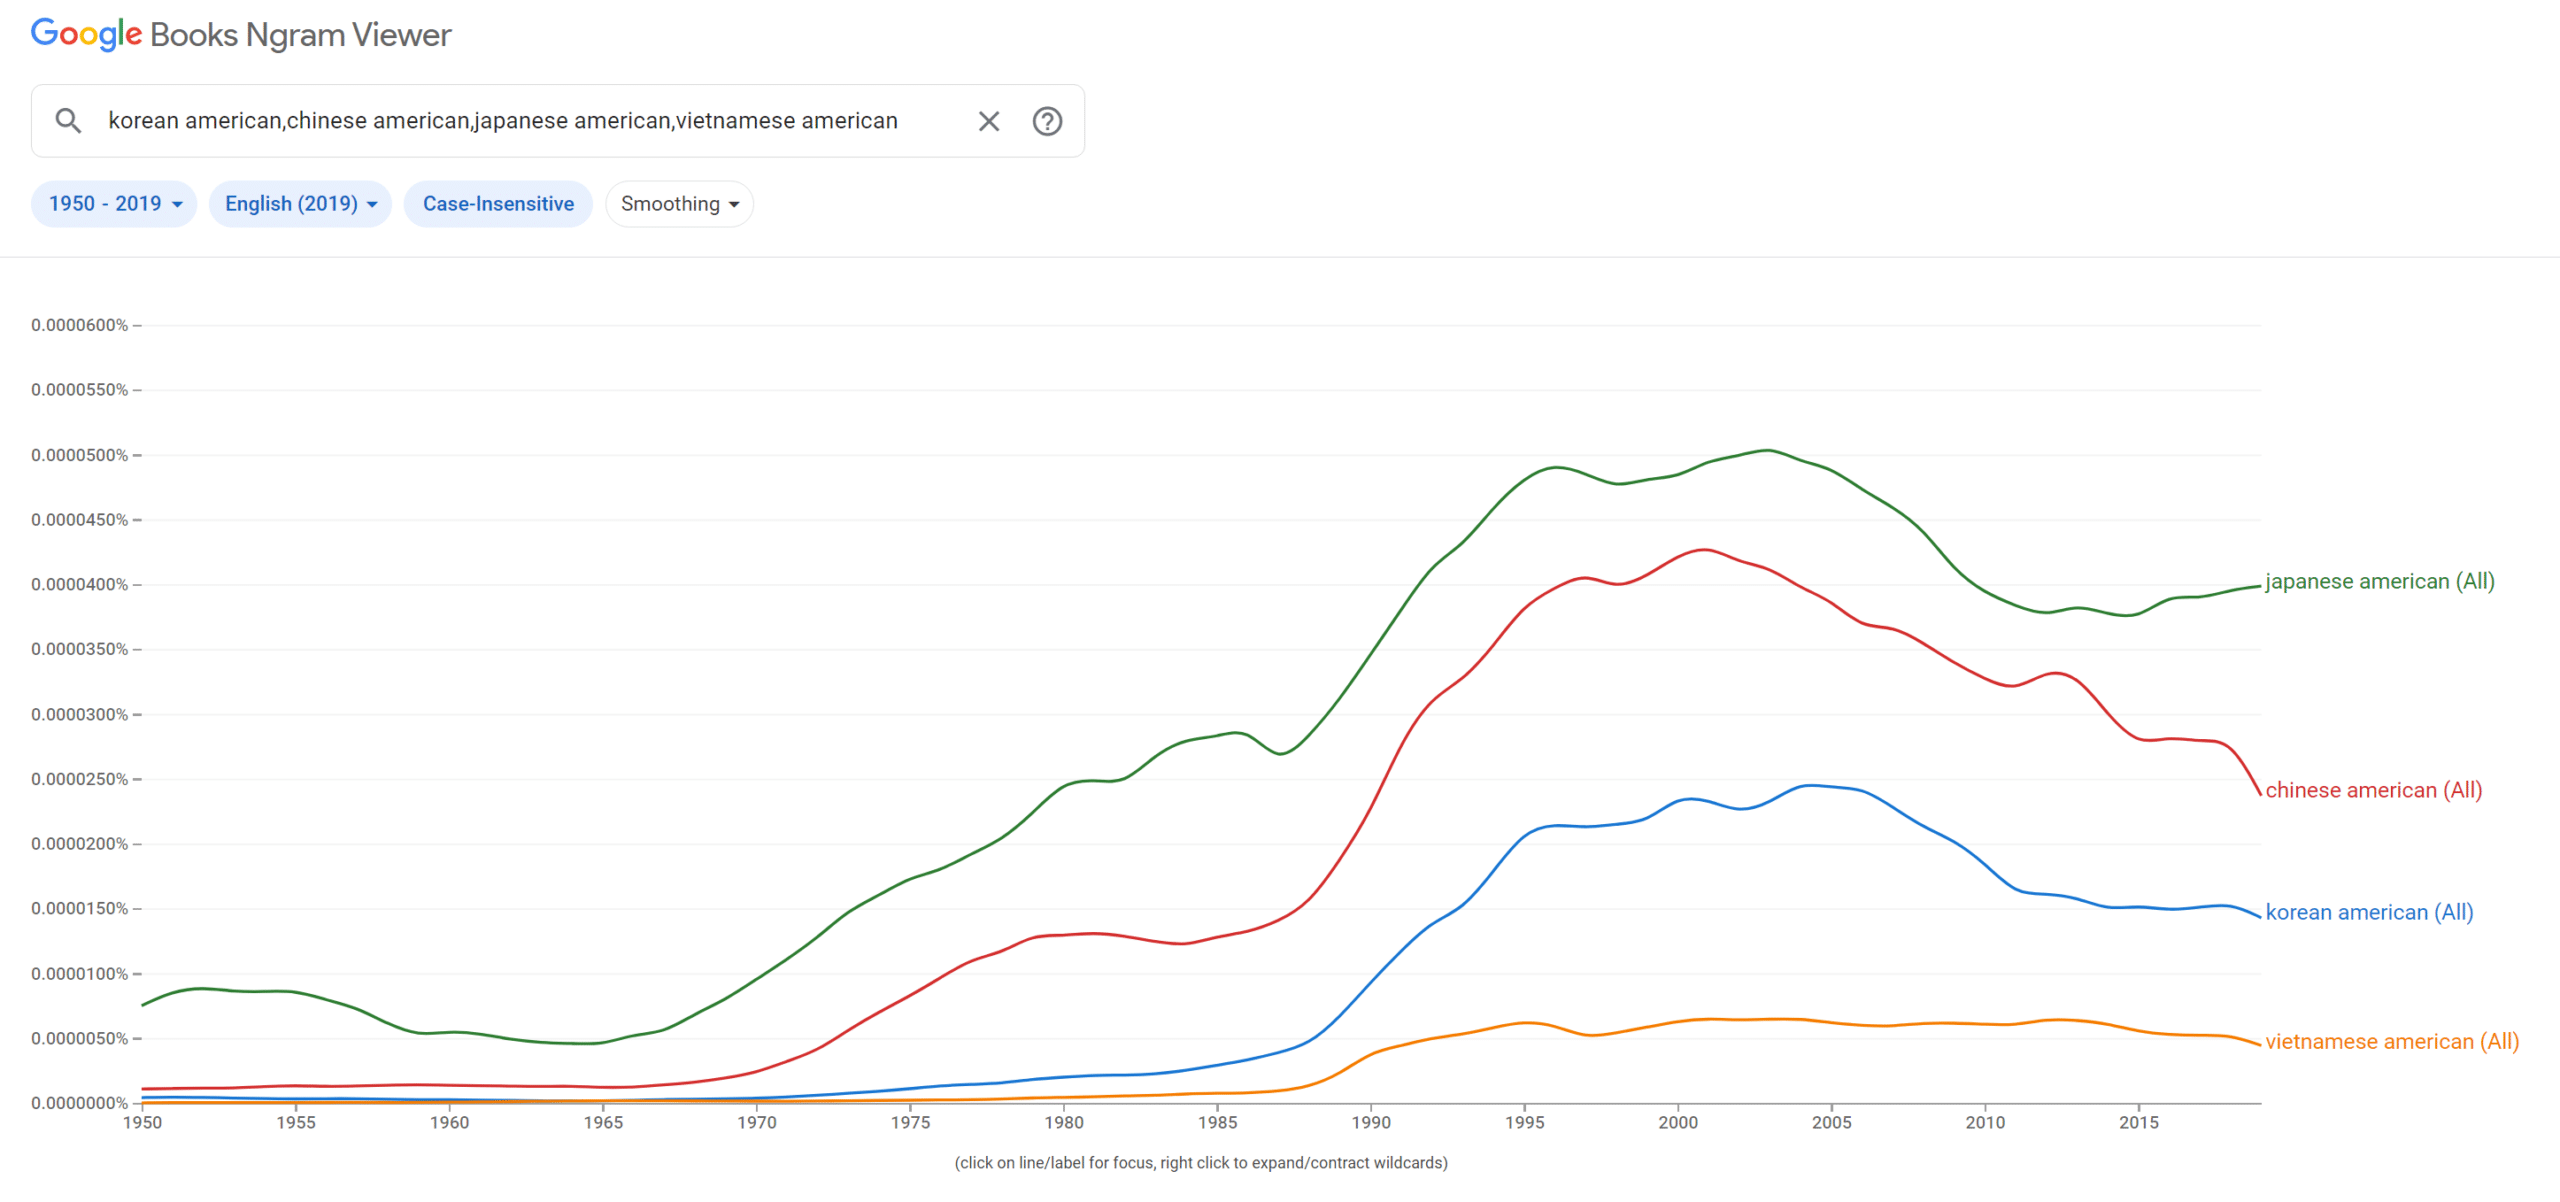Screen dimensions: 2560x1202
Task: Open the English (2019) corpus dropdown
Action: [x=299, y=203]
